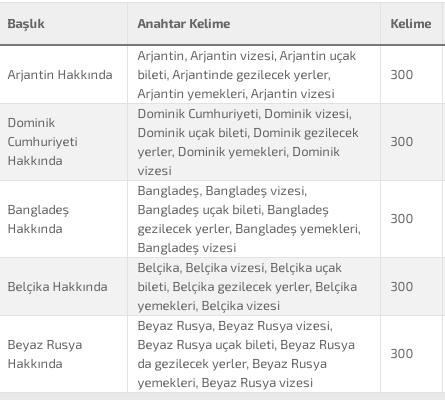Click the Dominik Cumhuriyeti keywords cell
The image size is (445, 400).
(254, 142)
